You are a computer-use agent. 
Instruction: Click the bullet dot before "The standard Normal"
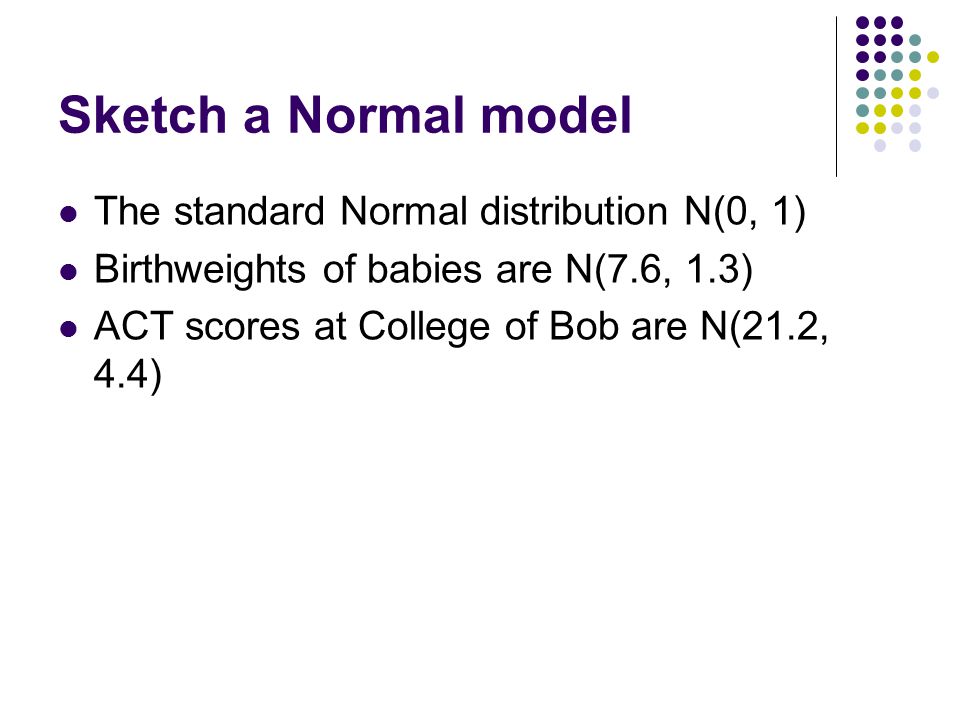(x=69, y=214)
